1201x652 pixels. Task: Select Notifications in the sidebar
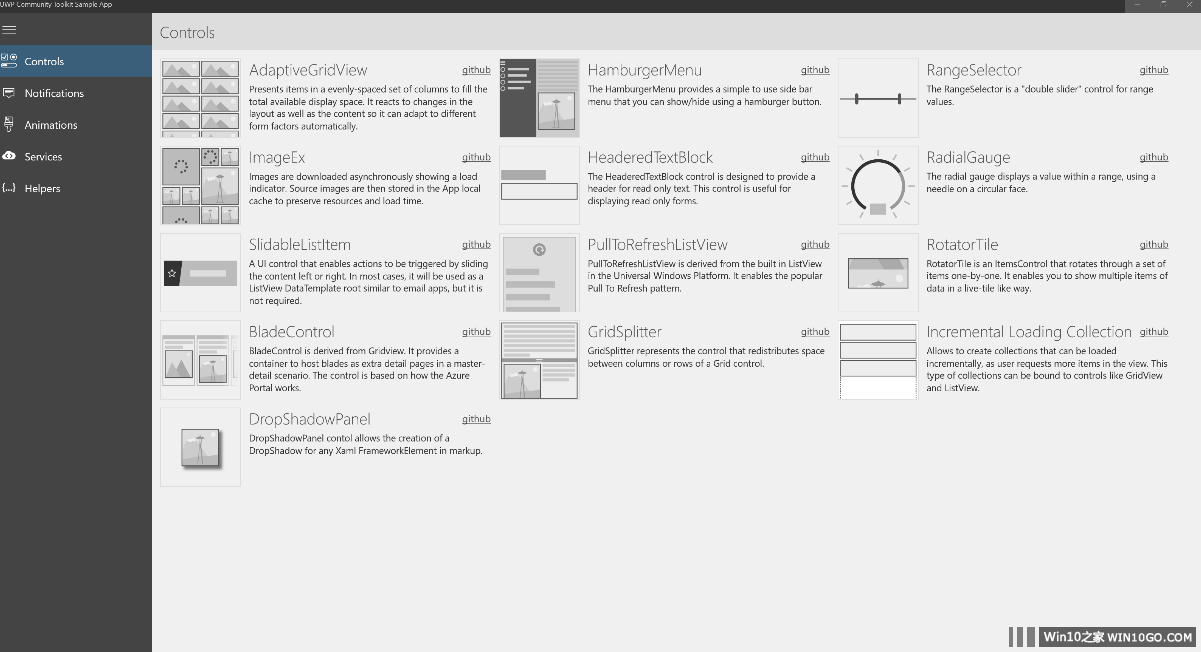(x=76, y=93)
